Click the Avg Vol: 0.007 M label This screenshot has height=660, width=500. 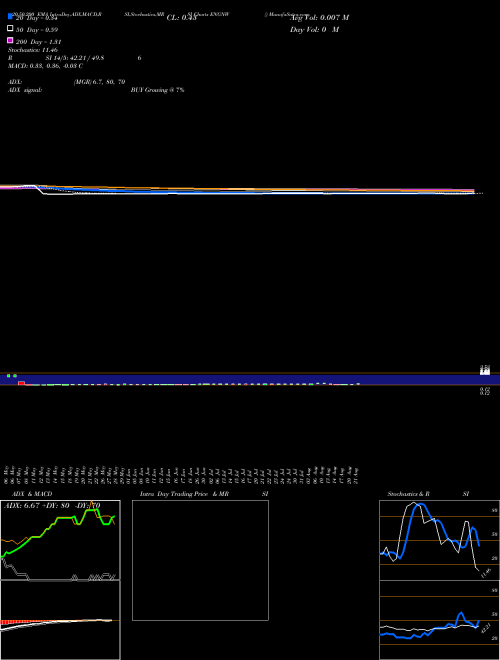[x=319, y=18]
